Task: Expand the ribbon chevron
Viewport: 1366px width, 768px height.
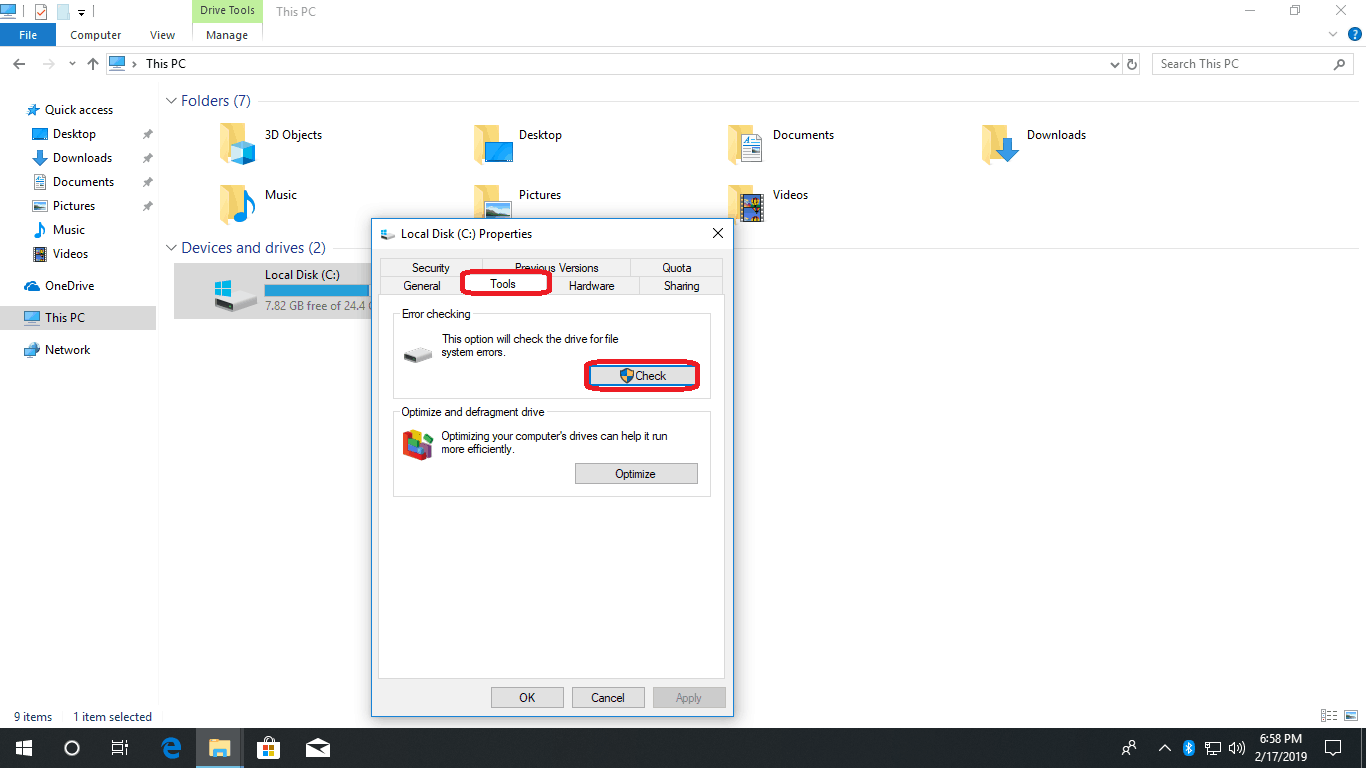Action: click(x=1333, y=34)
